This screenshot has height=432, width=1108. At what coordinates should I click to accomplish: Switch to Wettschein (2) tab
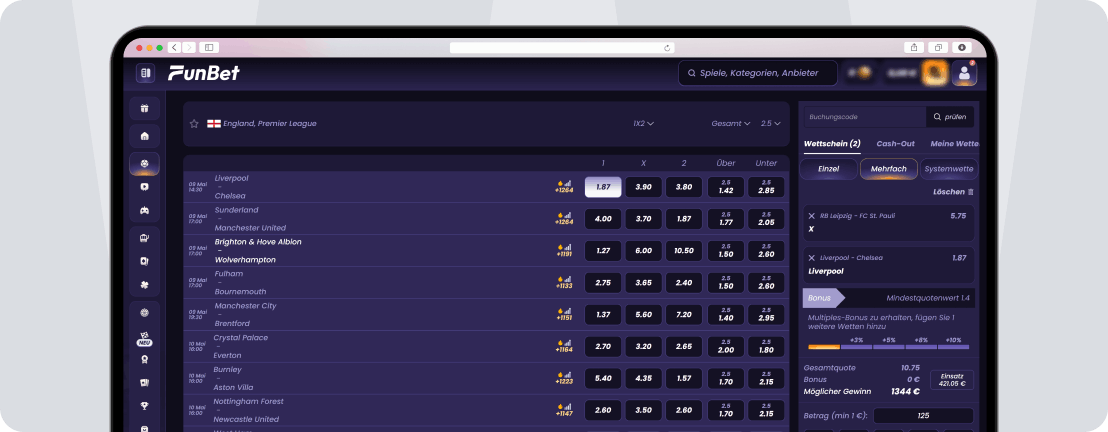pyautogui.click(x=832, y=144)
